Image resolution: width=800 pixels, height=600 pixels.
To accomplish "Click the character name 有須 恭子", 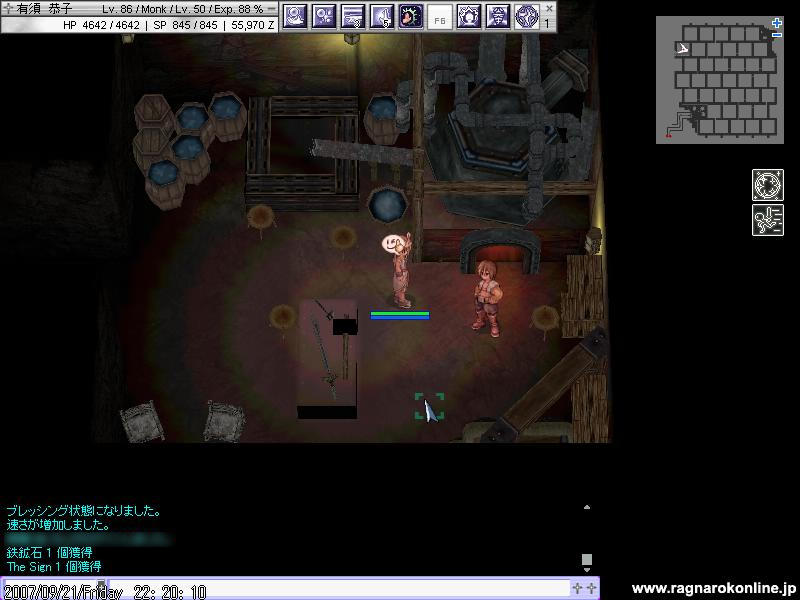I will (45, 9).
